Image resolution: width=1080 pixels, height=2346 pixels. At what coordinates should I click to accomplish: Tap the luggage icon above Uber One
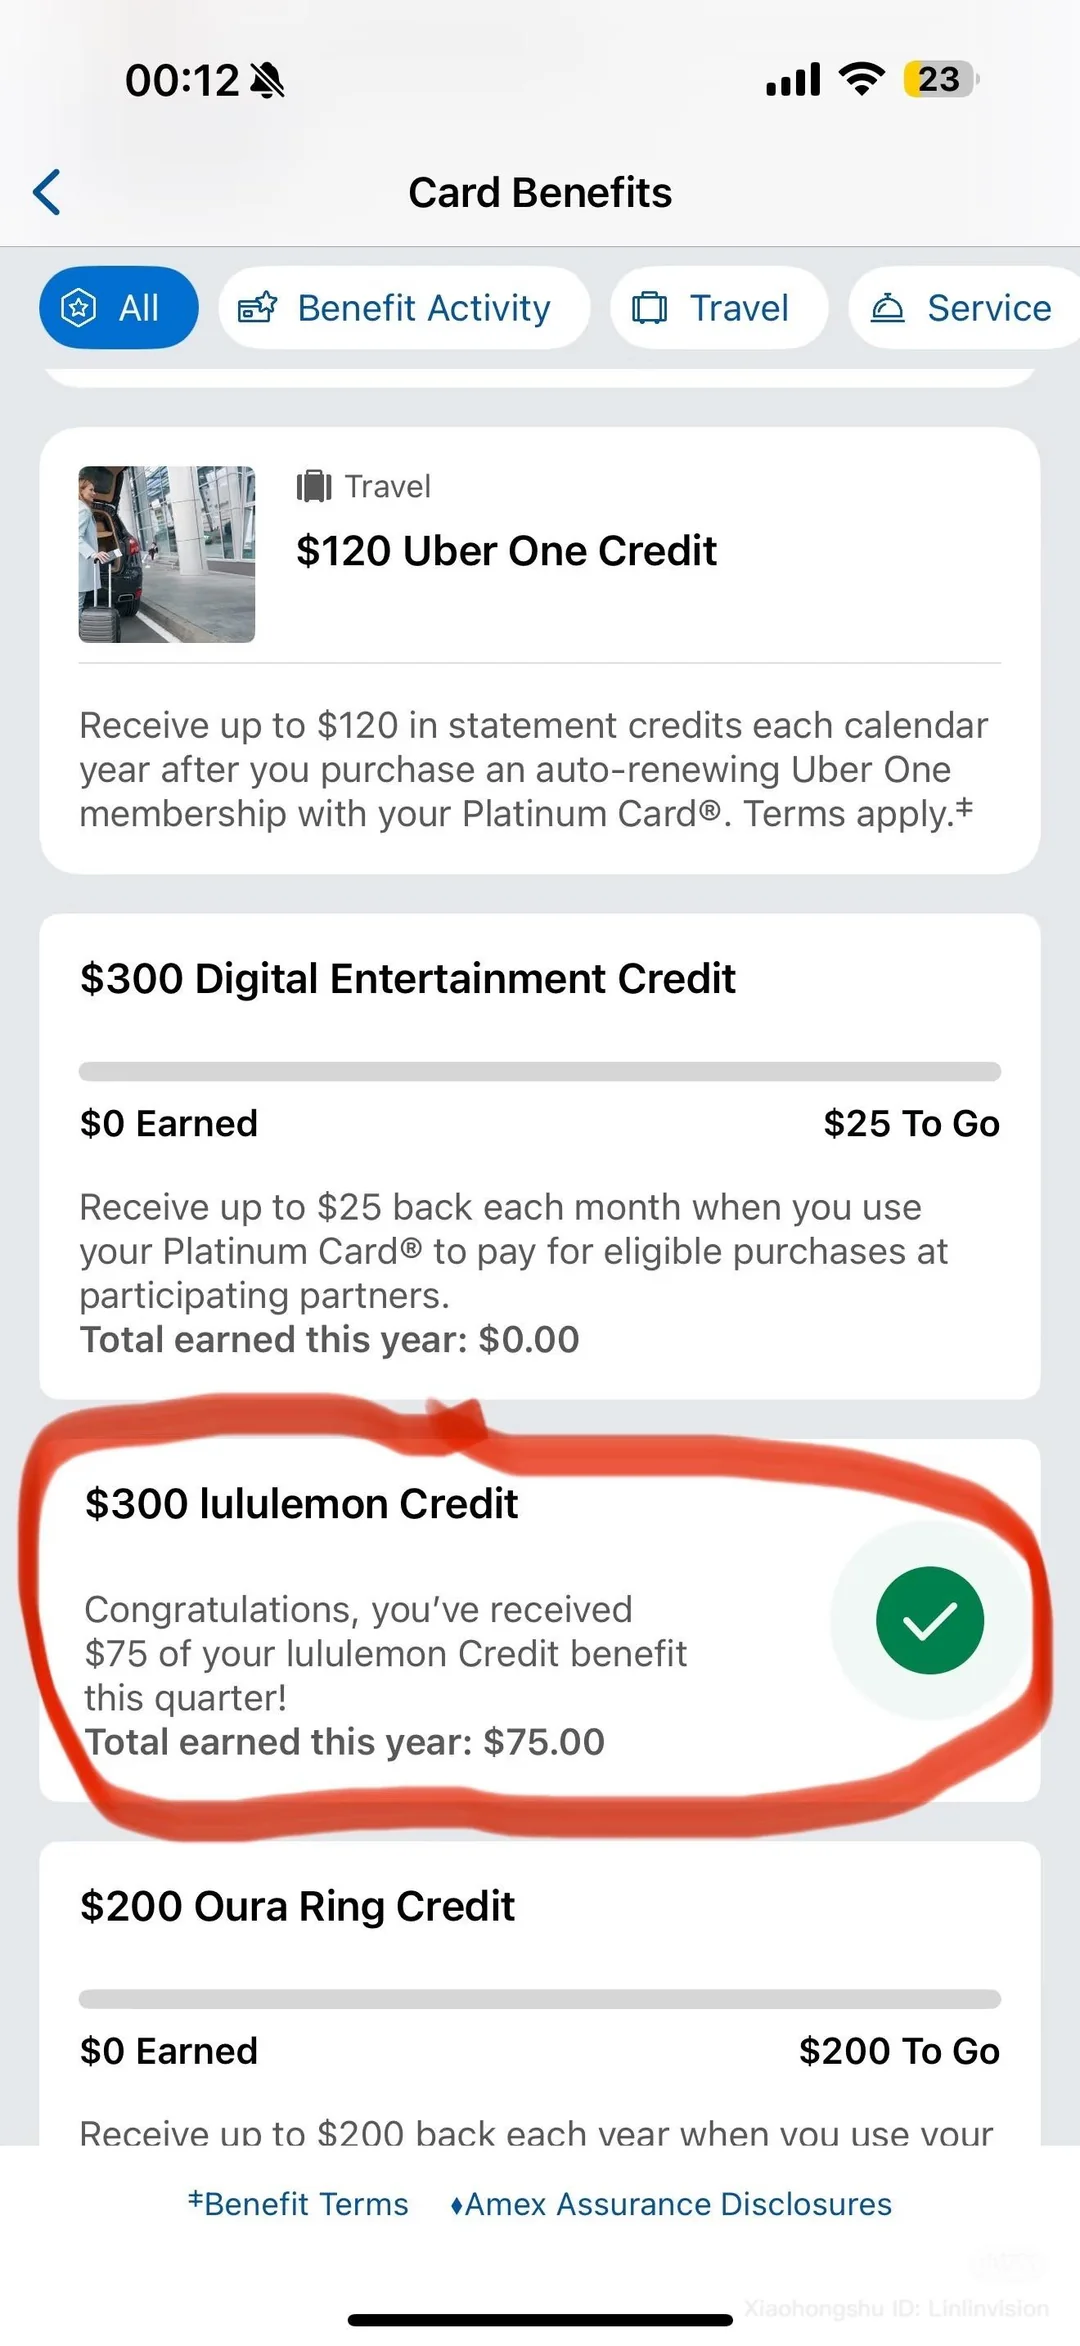click(x=314, y=487)
